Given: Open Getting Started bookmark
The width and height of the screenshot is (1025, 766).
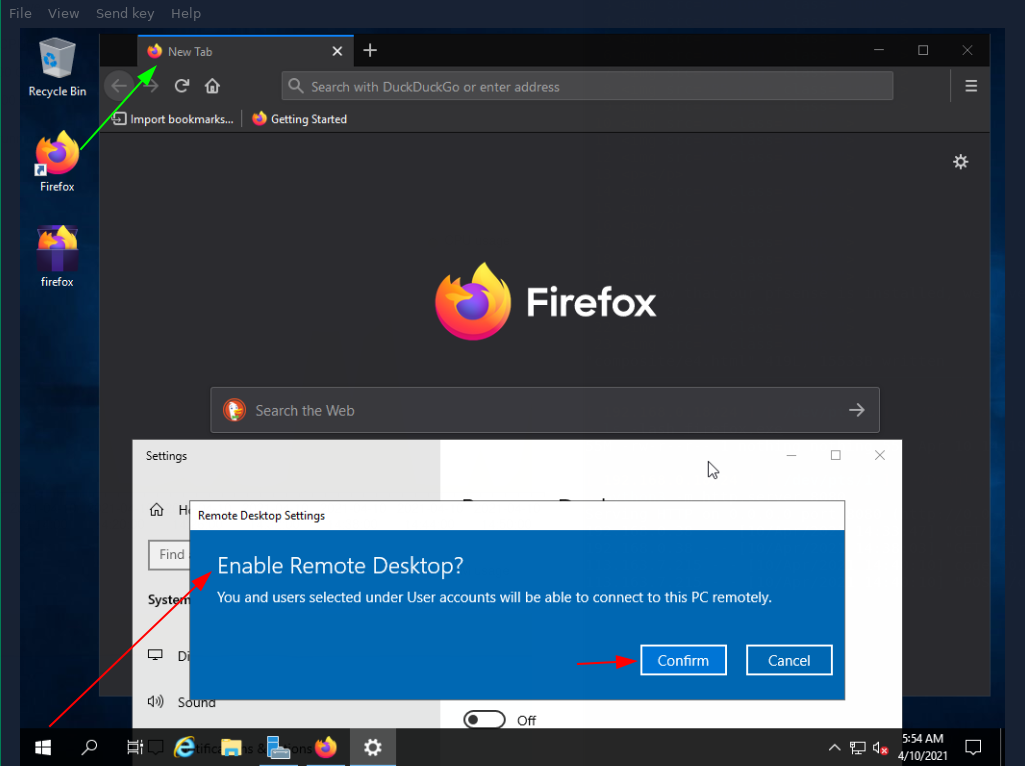Looking at the screenshot, I should 299,119.
